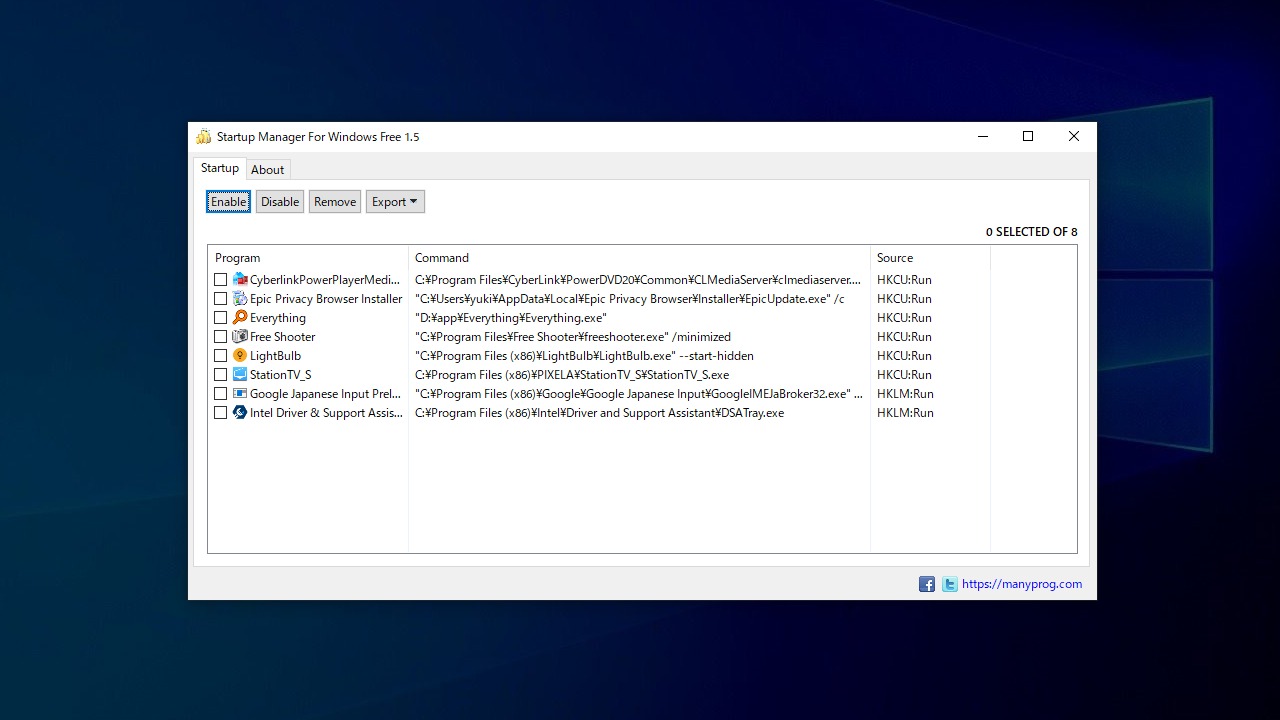The height and width of the screenshot is (720, 1280).
Task: Click the Intel Driver & Support Assistant icon
Action: pyautogui.click(x=240, y=413)
